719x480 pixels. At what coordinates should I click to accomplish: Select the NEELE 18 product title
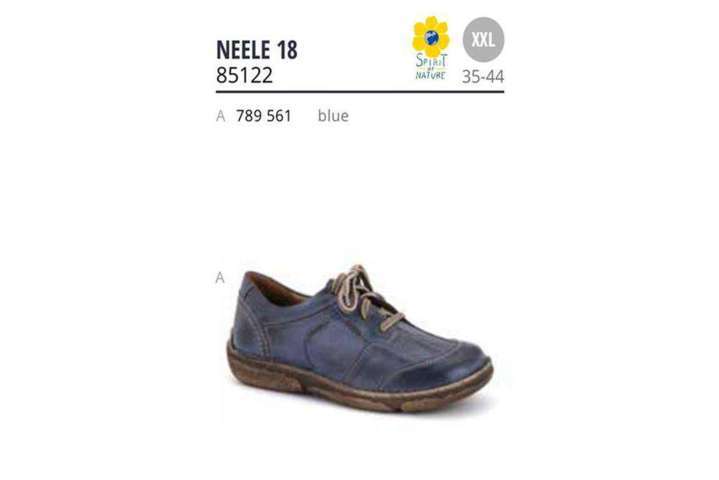tap(257, 50)
